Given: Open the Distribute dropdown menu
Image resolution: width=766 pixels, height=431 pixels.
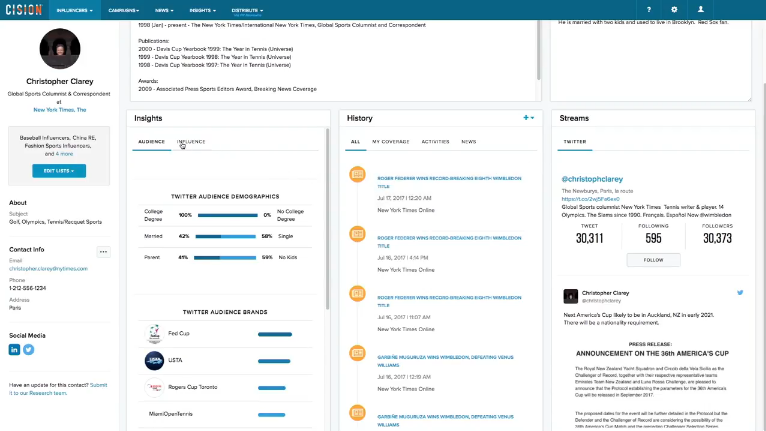Looking at the screenshot, I should coord(247,10).
